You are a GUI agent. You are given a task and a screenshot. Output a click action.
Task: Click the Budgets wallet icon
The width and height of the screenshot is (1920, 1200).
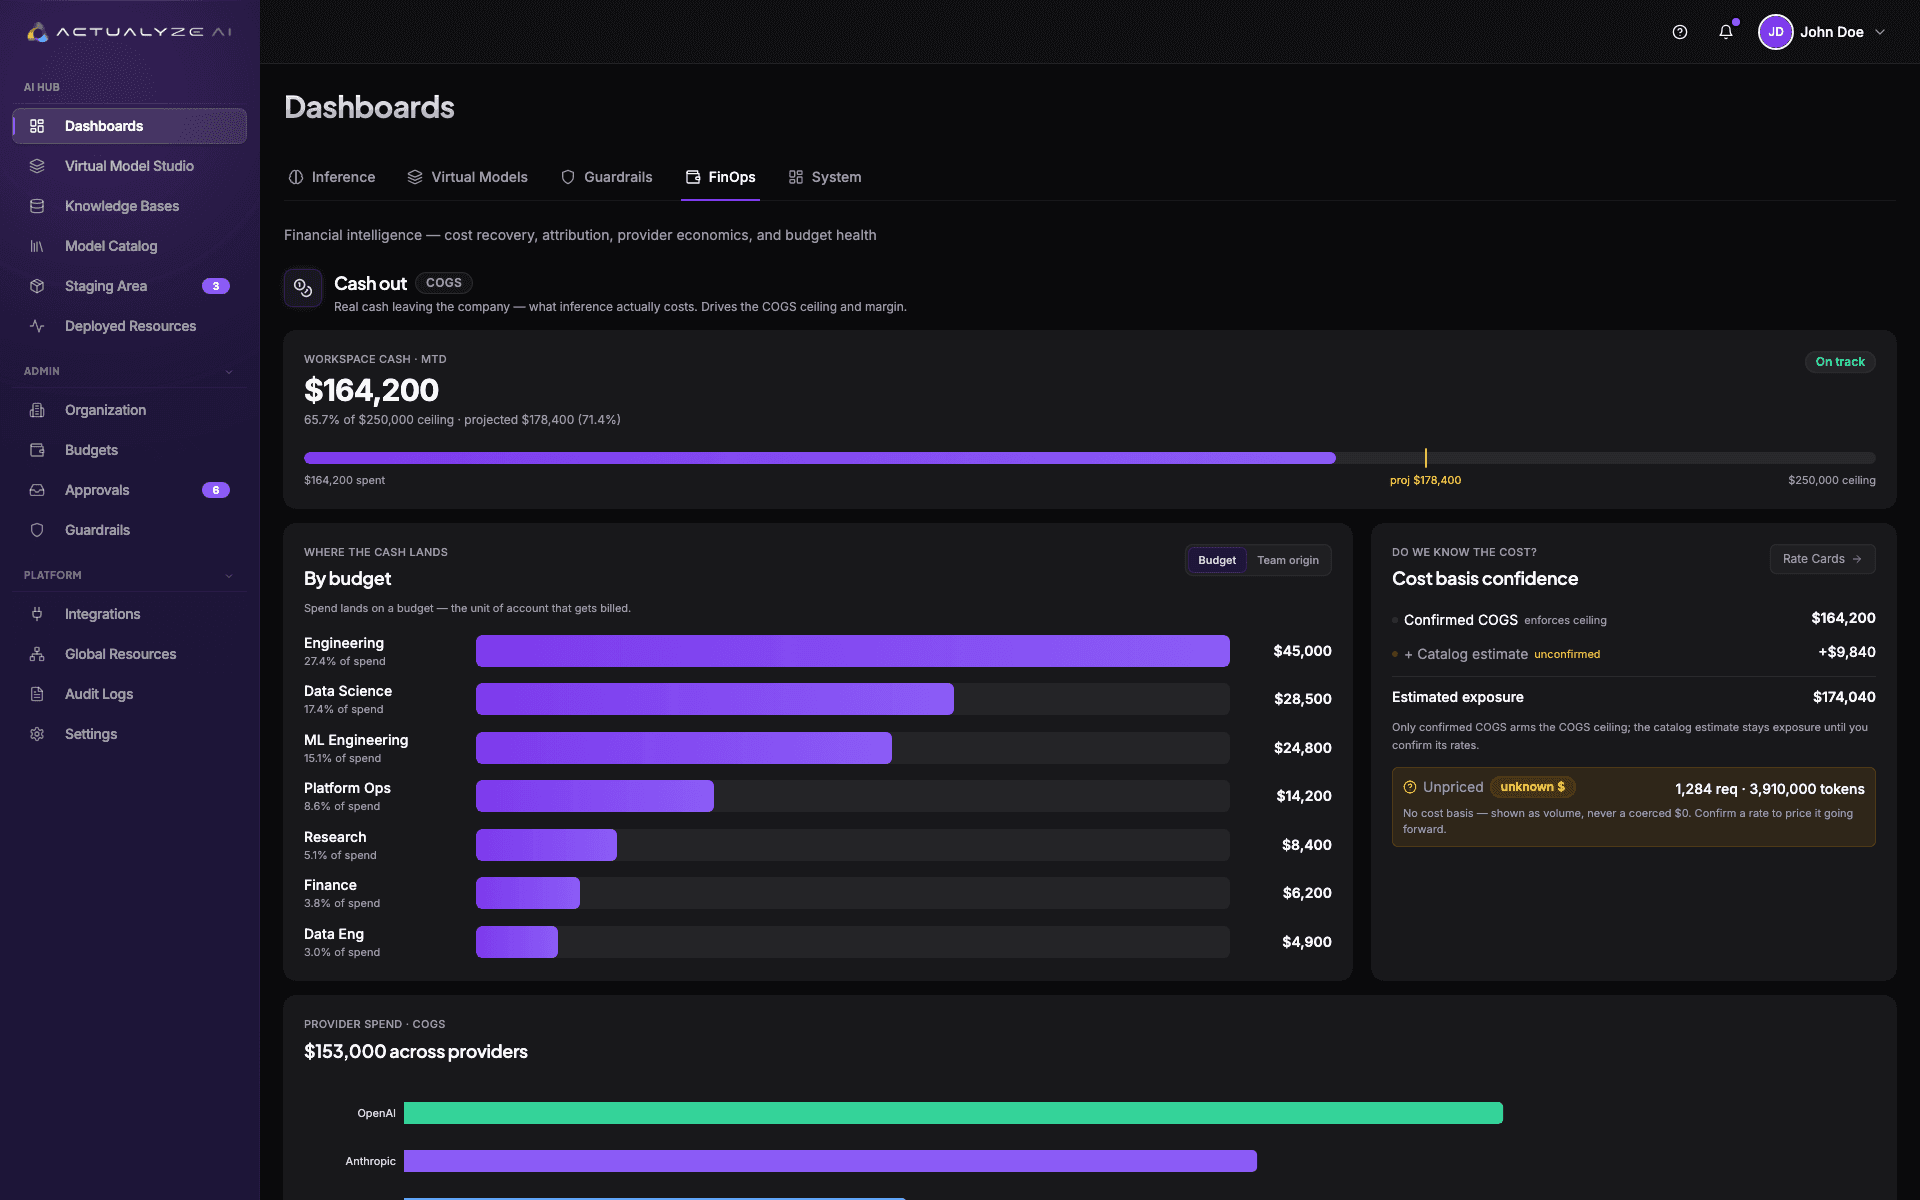click(37, 450)
